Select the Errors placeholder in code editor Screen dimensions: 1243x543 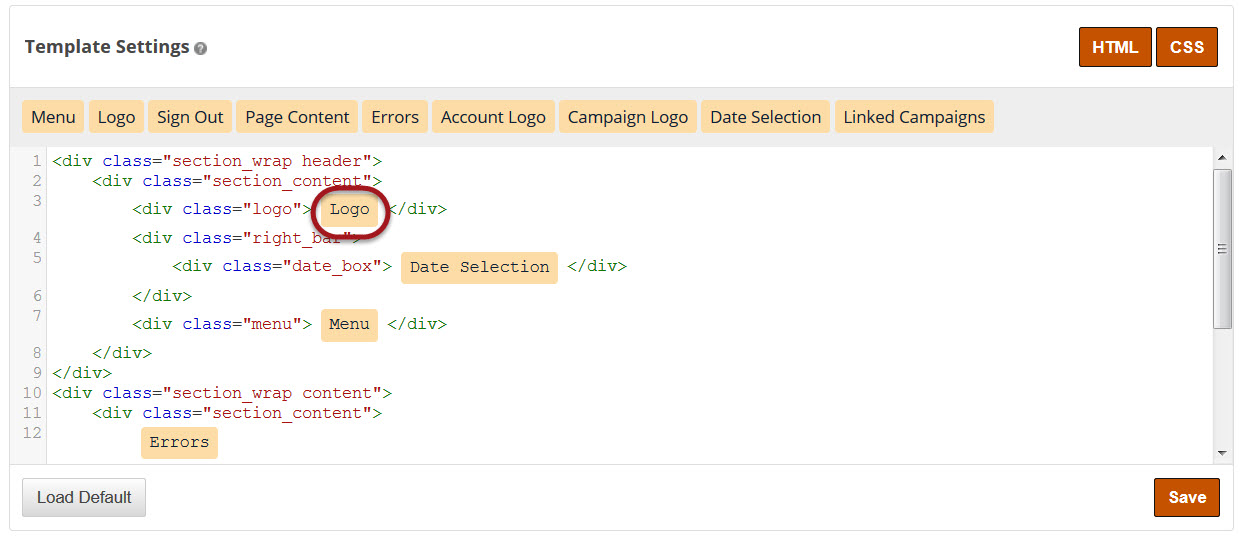point(179,442)
